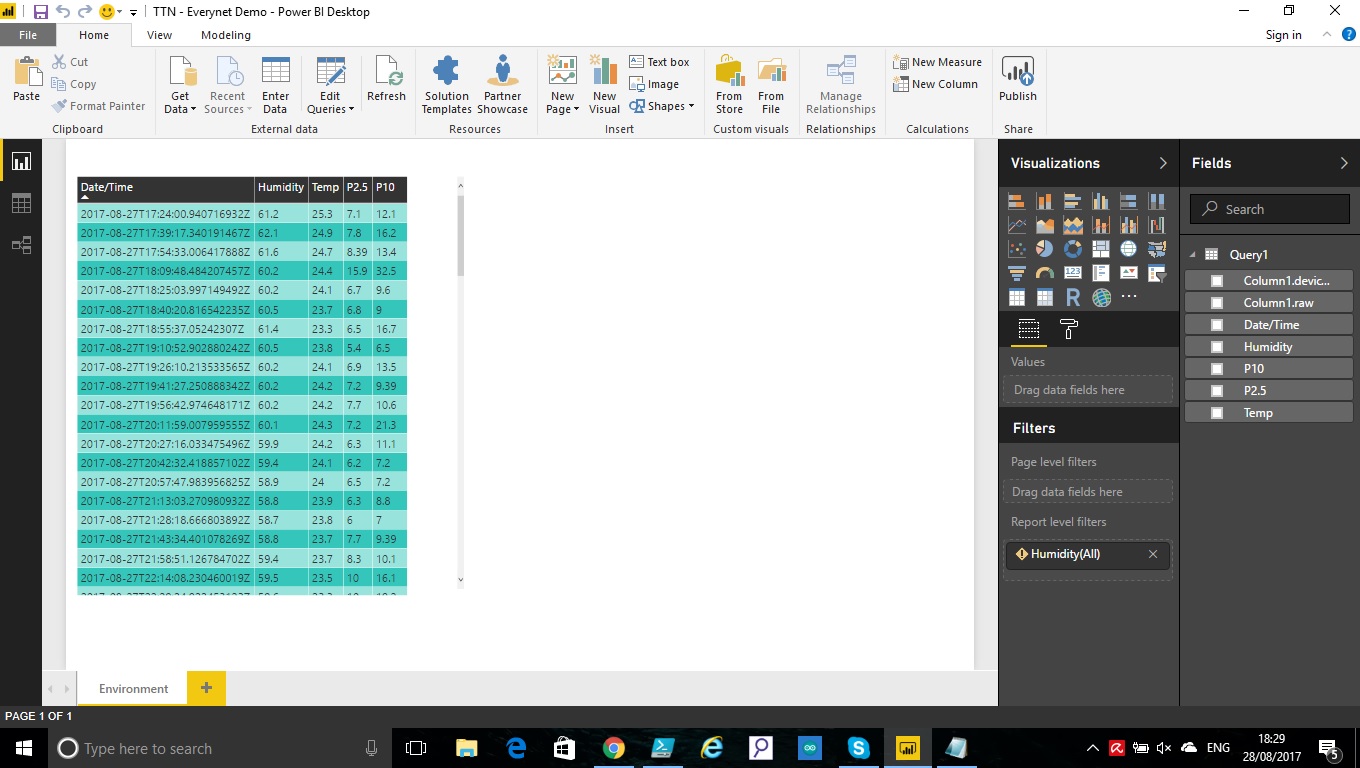
Task: Collapse the Query1 table tree
Action: click(1193, 255)
